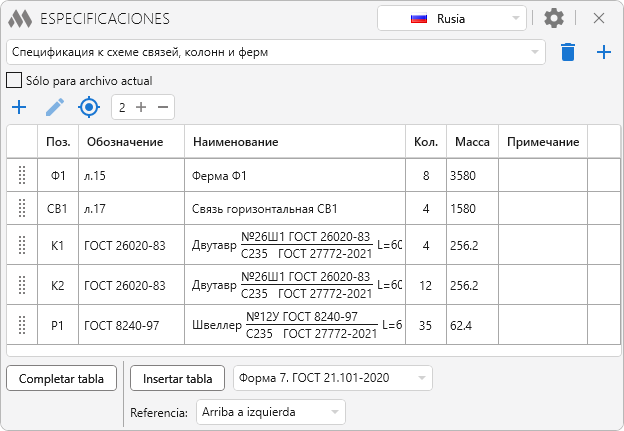624x431 pixels.
Task: Delete the selected specification with trash icon
Action: (x=568, y=52)
